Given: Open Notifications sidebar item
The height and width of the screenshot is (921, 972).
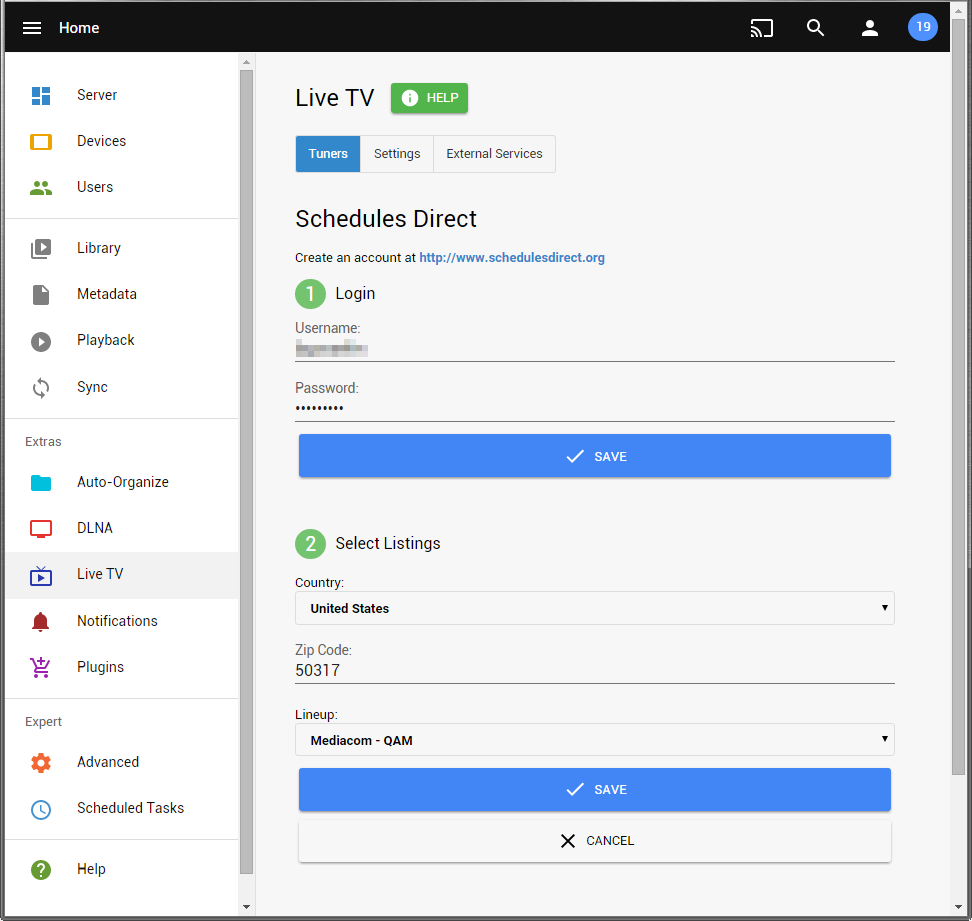Looking at the screenshot, I should [x=122, y=621].
